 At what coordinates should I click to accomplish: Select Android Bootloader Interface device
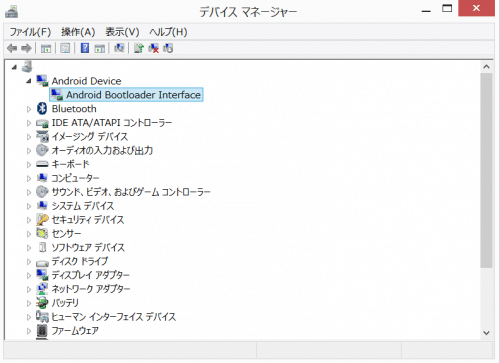tap(126, 95)
